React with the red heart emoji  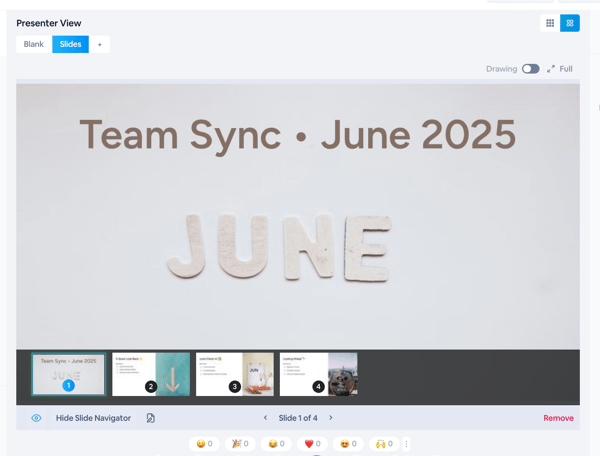[x=312, y=444]
